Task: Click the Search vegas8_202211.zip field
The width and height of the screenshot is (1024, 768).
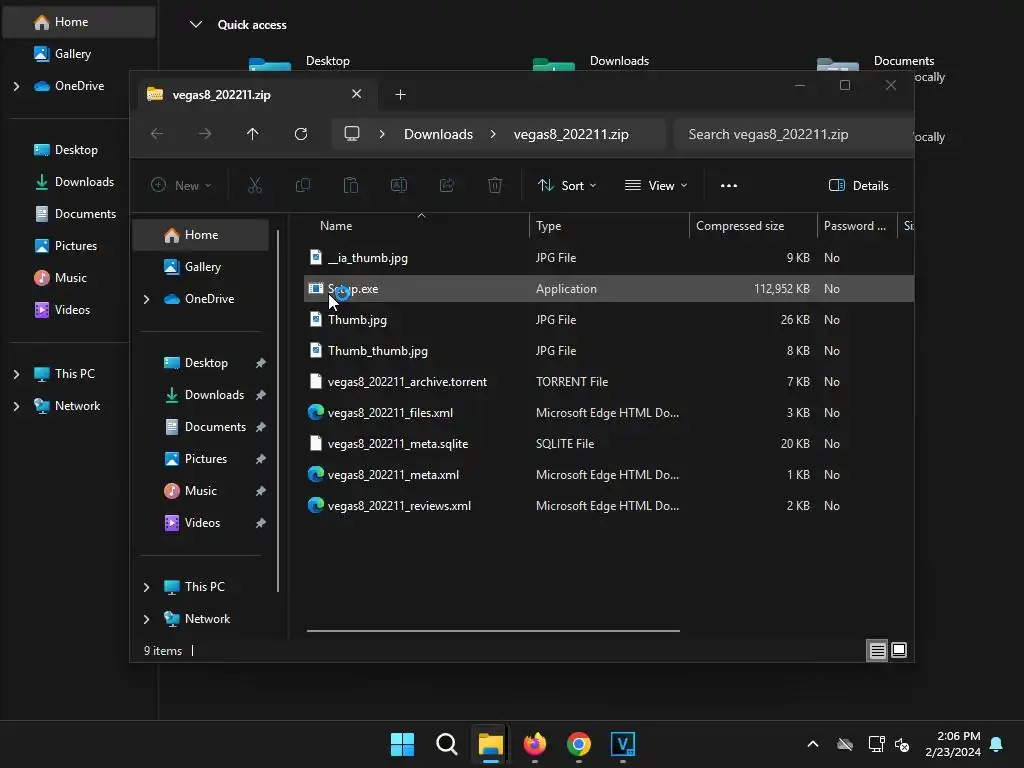Action: click(793, 134)
